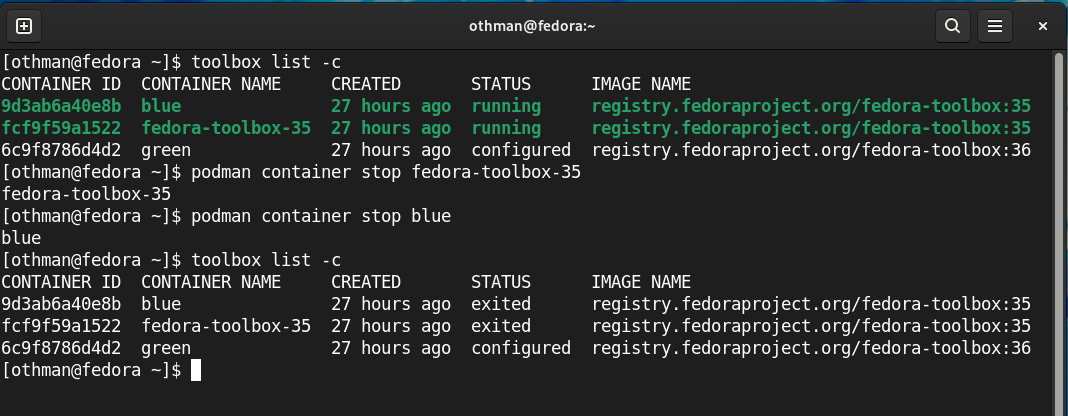
Task: Click the STATUS header in the second listing
Action: click(501, 282)
